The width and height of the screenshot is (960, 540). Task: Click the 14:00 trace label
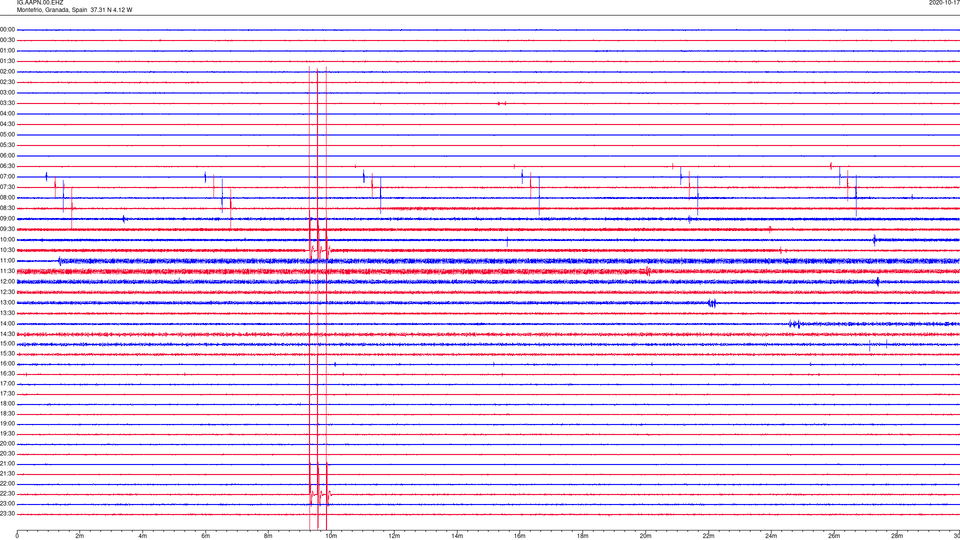click(7, 323)
